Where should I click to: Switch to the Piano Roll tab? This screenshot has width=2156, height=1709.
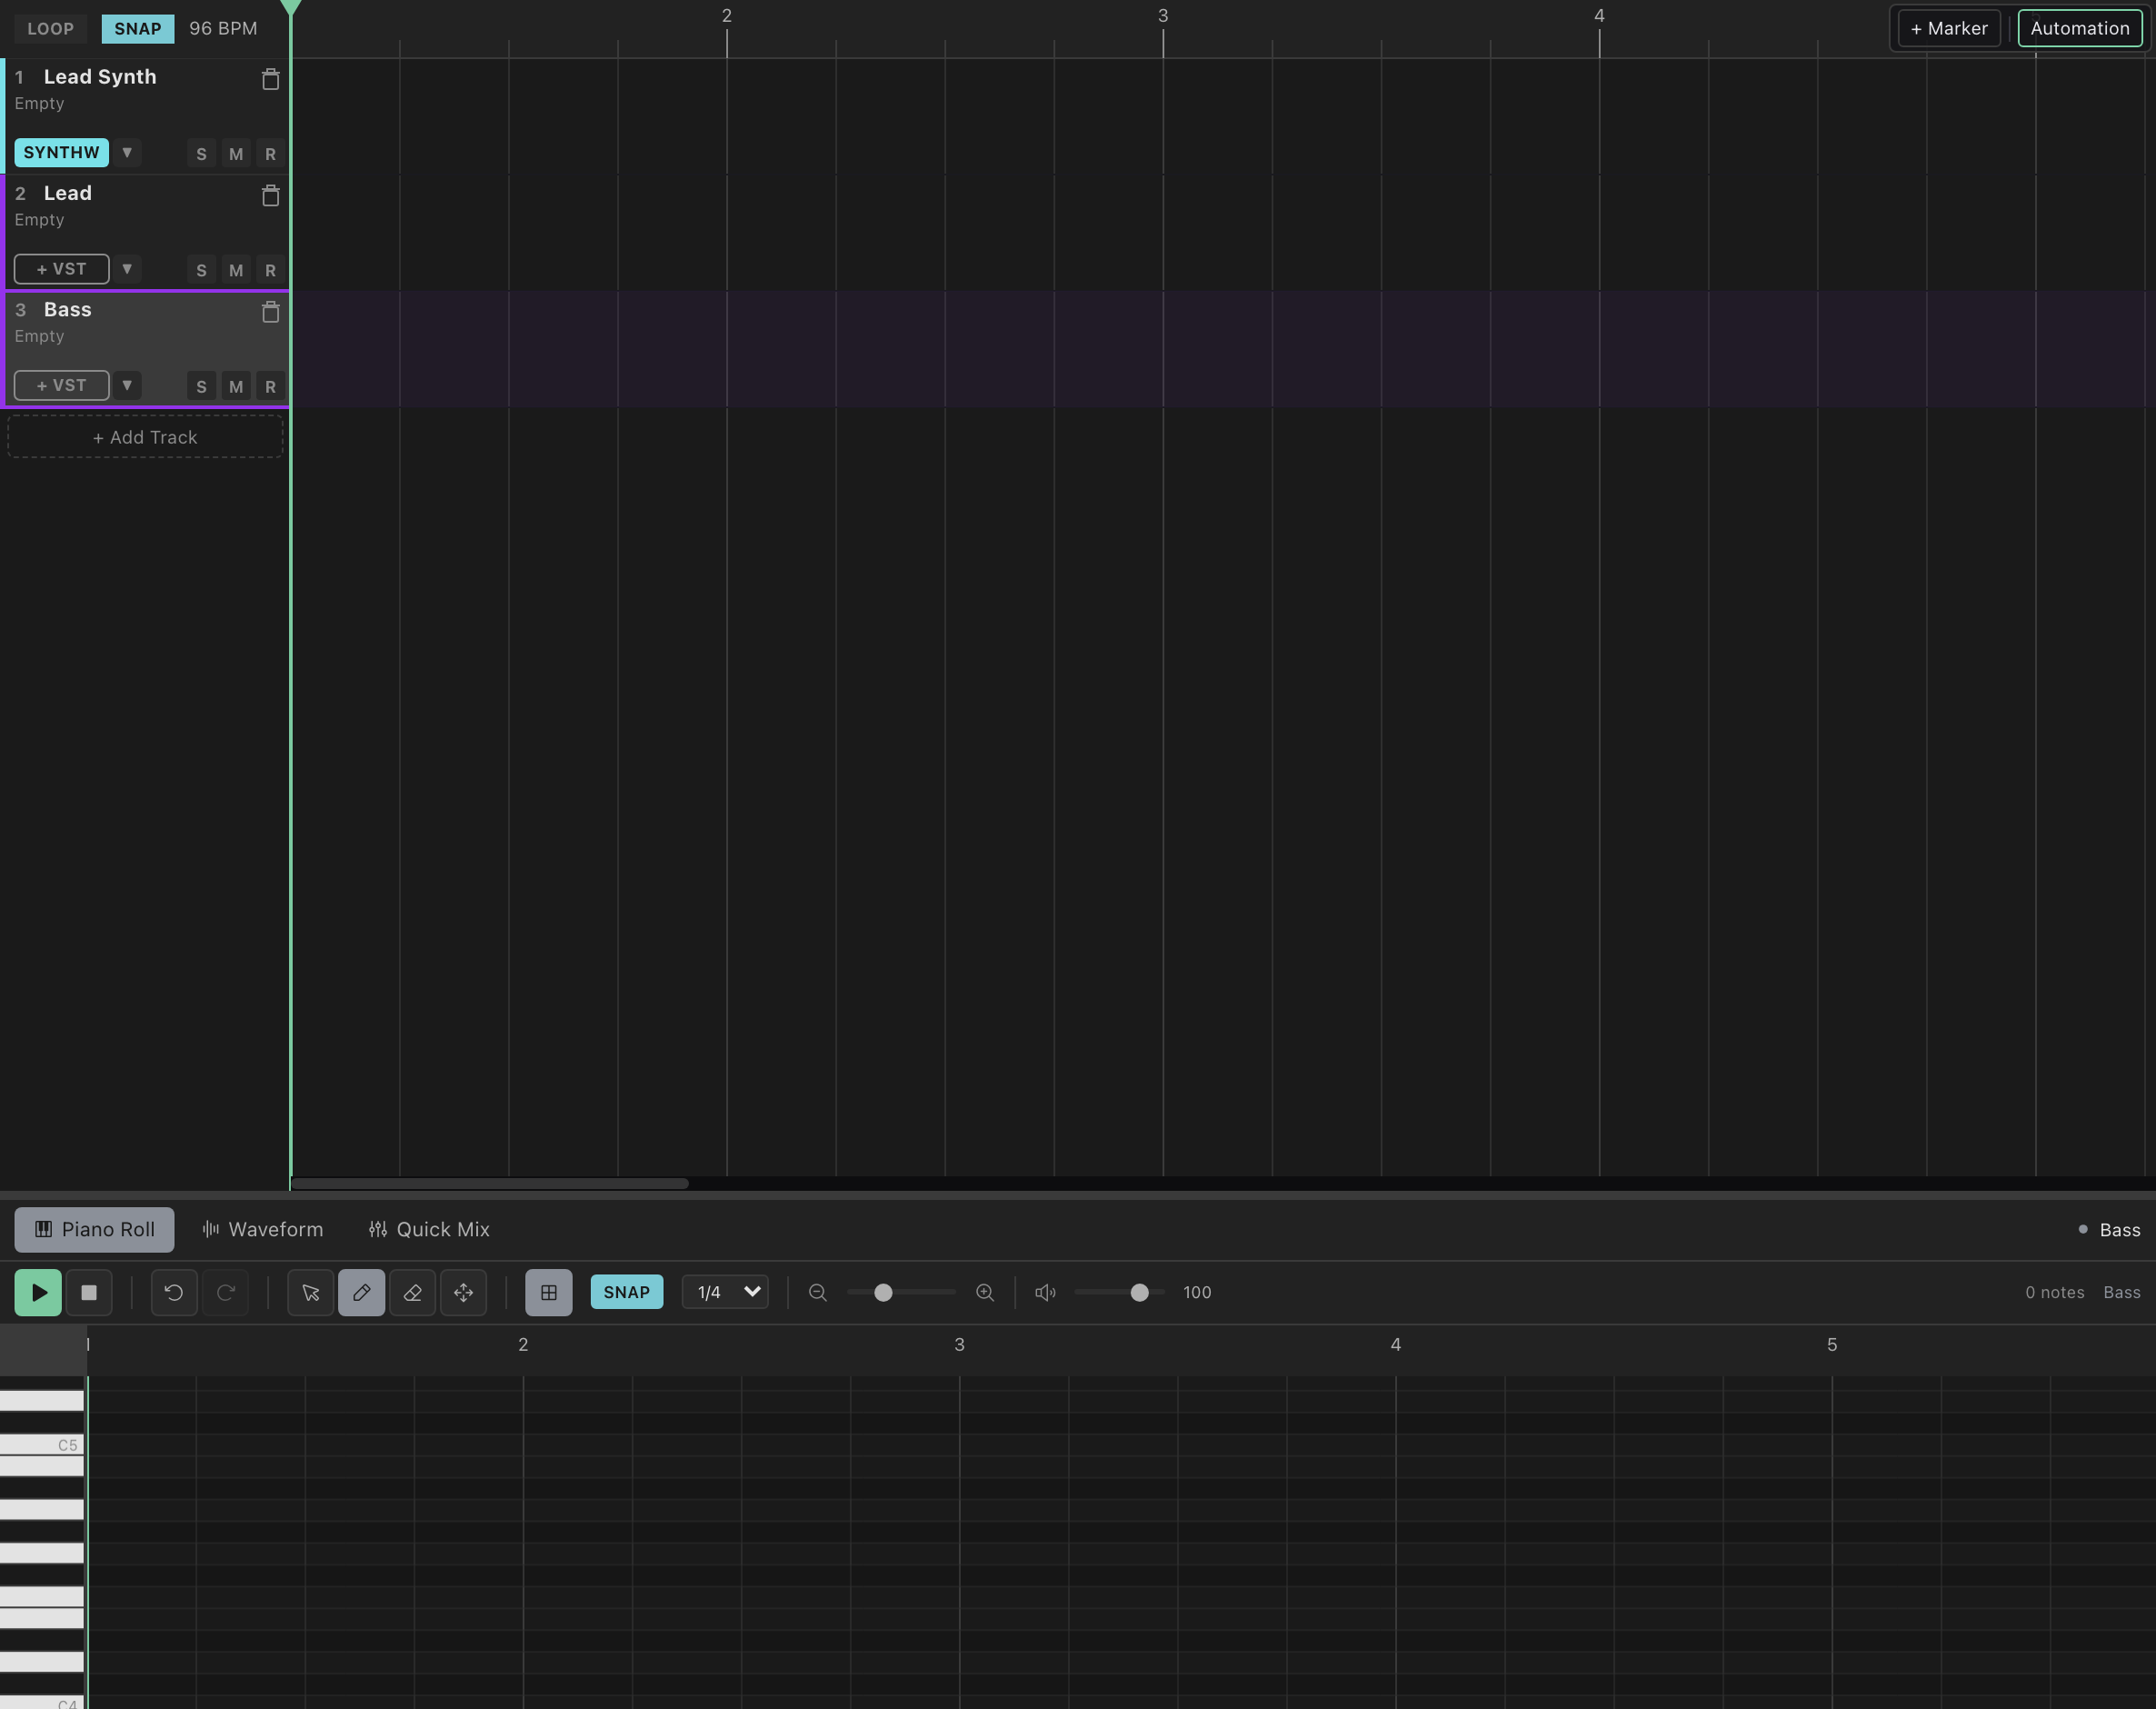coord(94,1229)
